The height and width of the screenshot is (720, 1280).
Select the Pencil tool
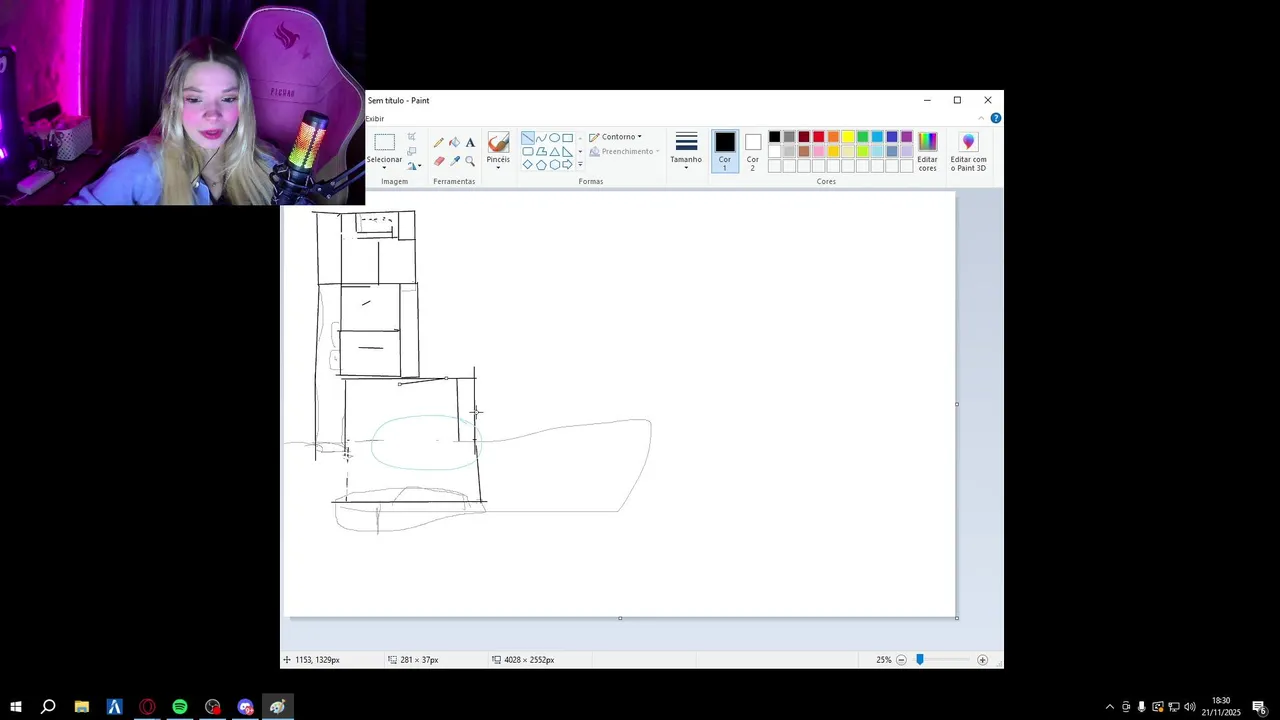pos(439,142)
